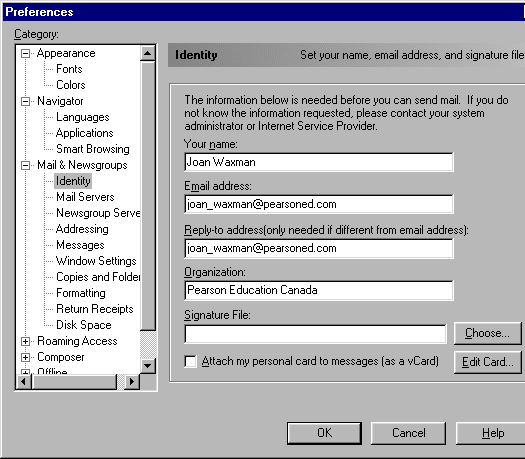This screenshot has width=525, height=459.
Task: Select Mail Servers in category tree
Action: (85, 197)
